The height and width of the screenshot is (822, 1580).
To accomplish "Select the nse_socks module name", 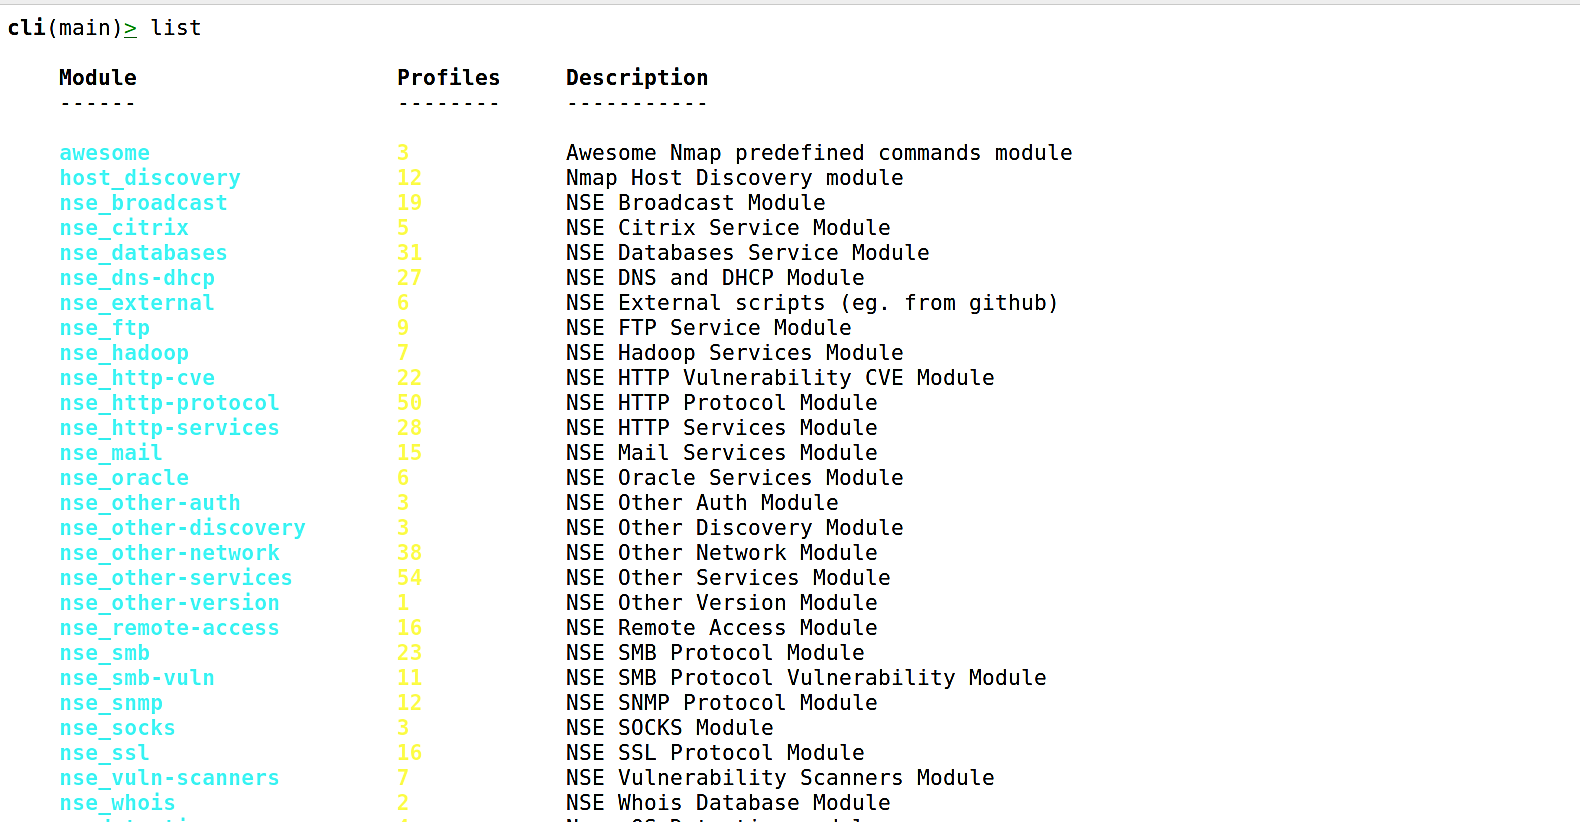I will click(x=117, y=728).
